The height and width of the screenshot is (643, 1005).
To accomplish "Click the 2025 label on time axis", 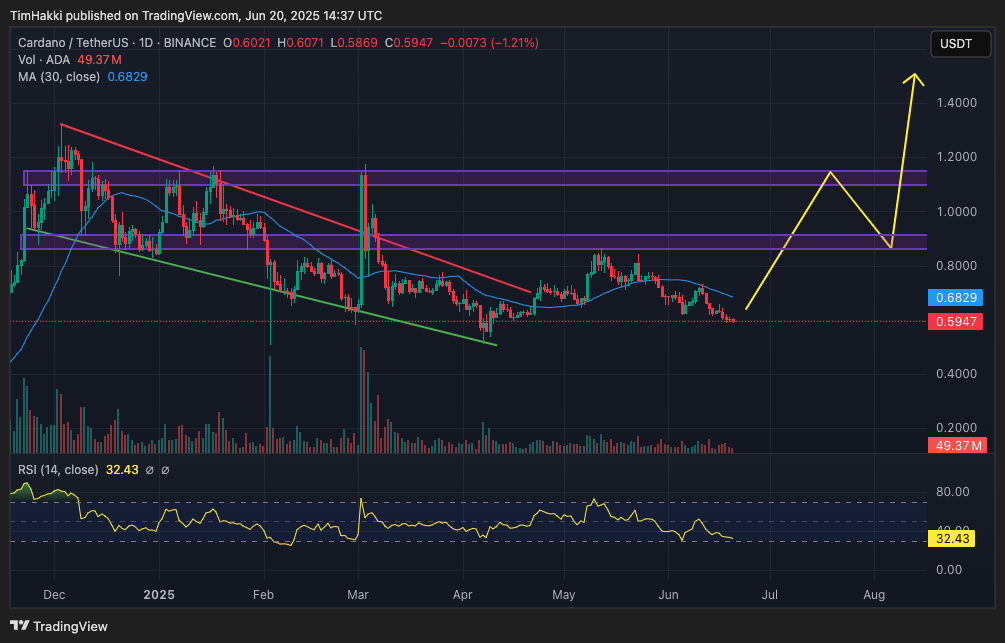I will click(x=159, y=595).
